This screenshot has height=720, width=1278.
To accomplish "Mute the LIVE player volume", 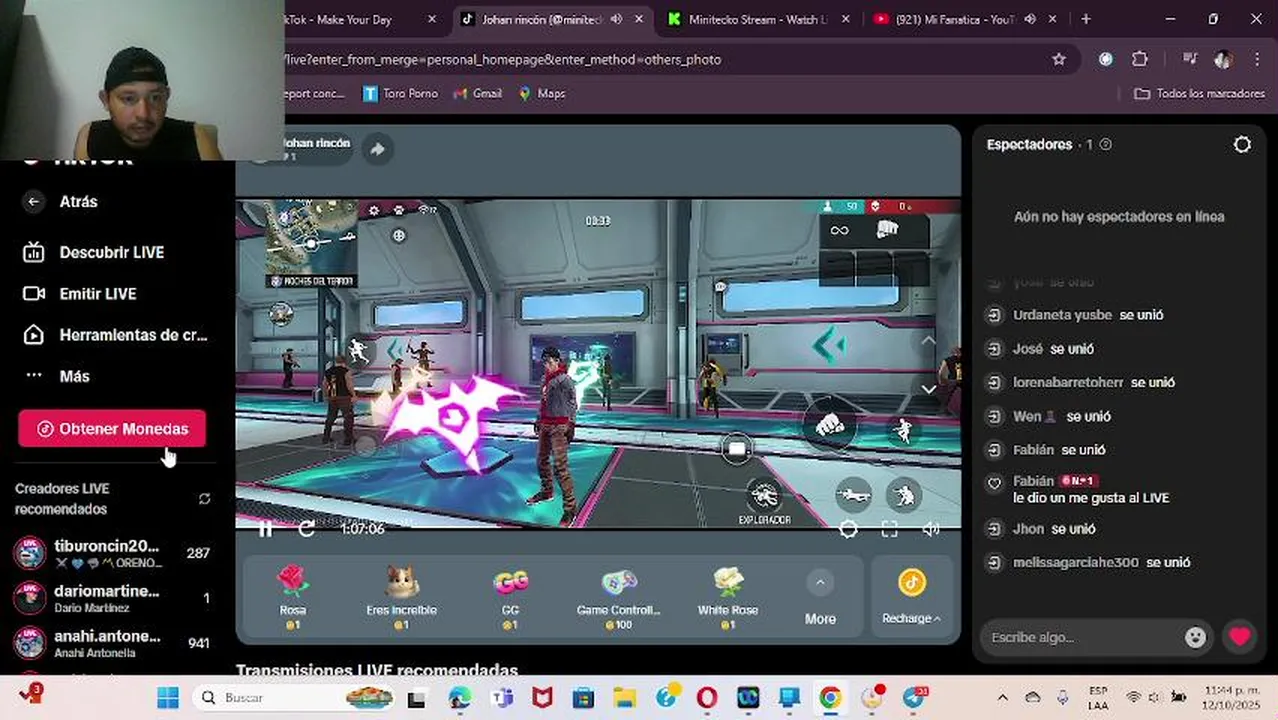I will click(931, 530).
